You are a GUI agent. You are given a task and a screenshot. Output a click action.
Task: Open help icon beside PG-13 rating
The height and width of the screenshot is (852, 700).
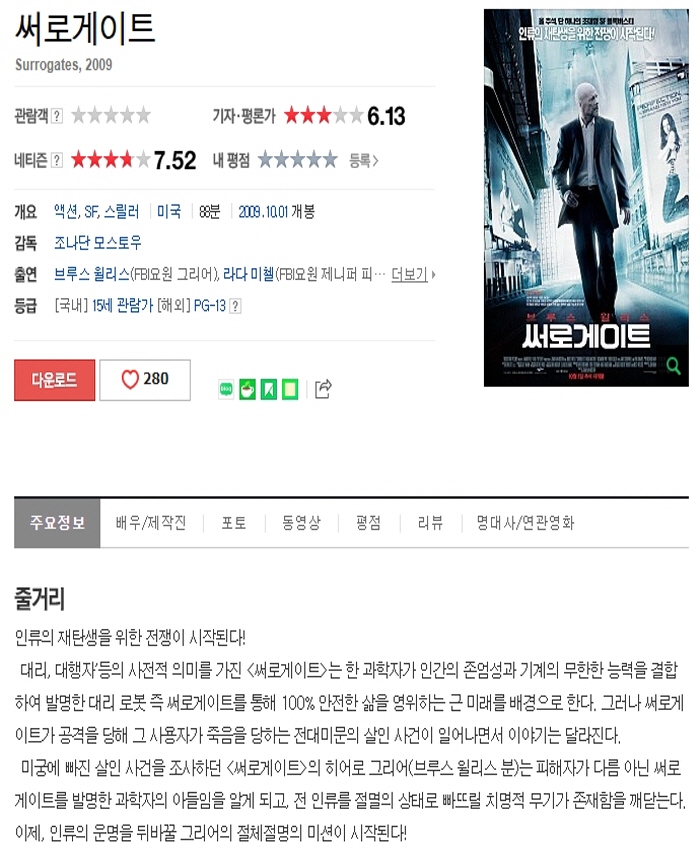[235, 306]
